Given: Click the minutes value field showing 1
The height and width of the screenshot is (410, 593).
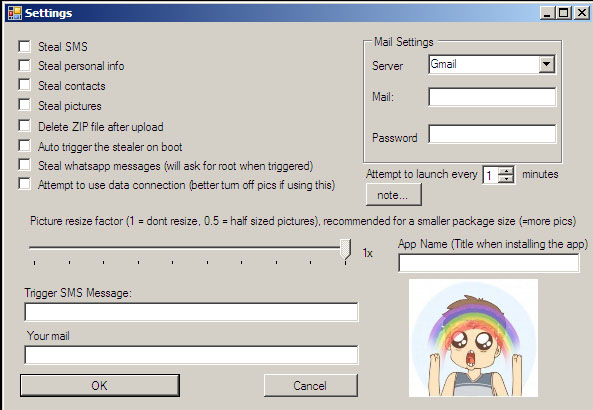Looking at the screenshot, I should pos(491,175).
